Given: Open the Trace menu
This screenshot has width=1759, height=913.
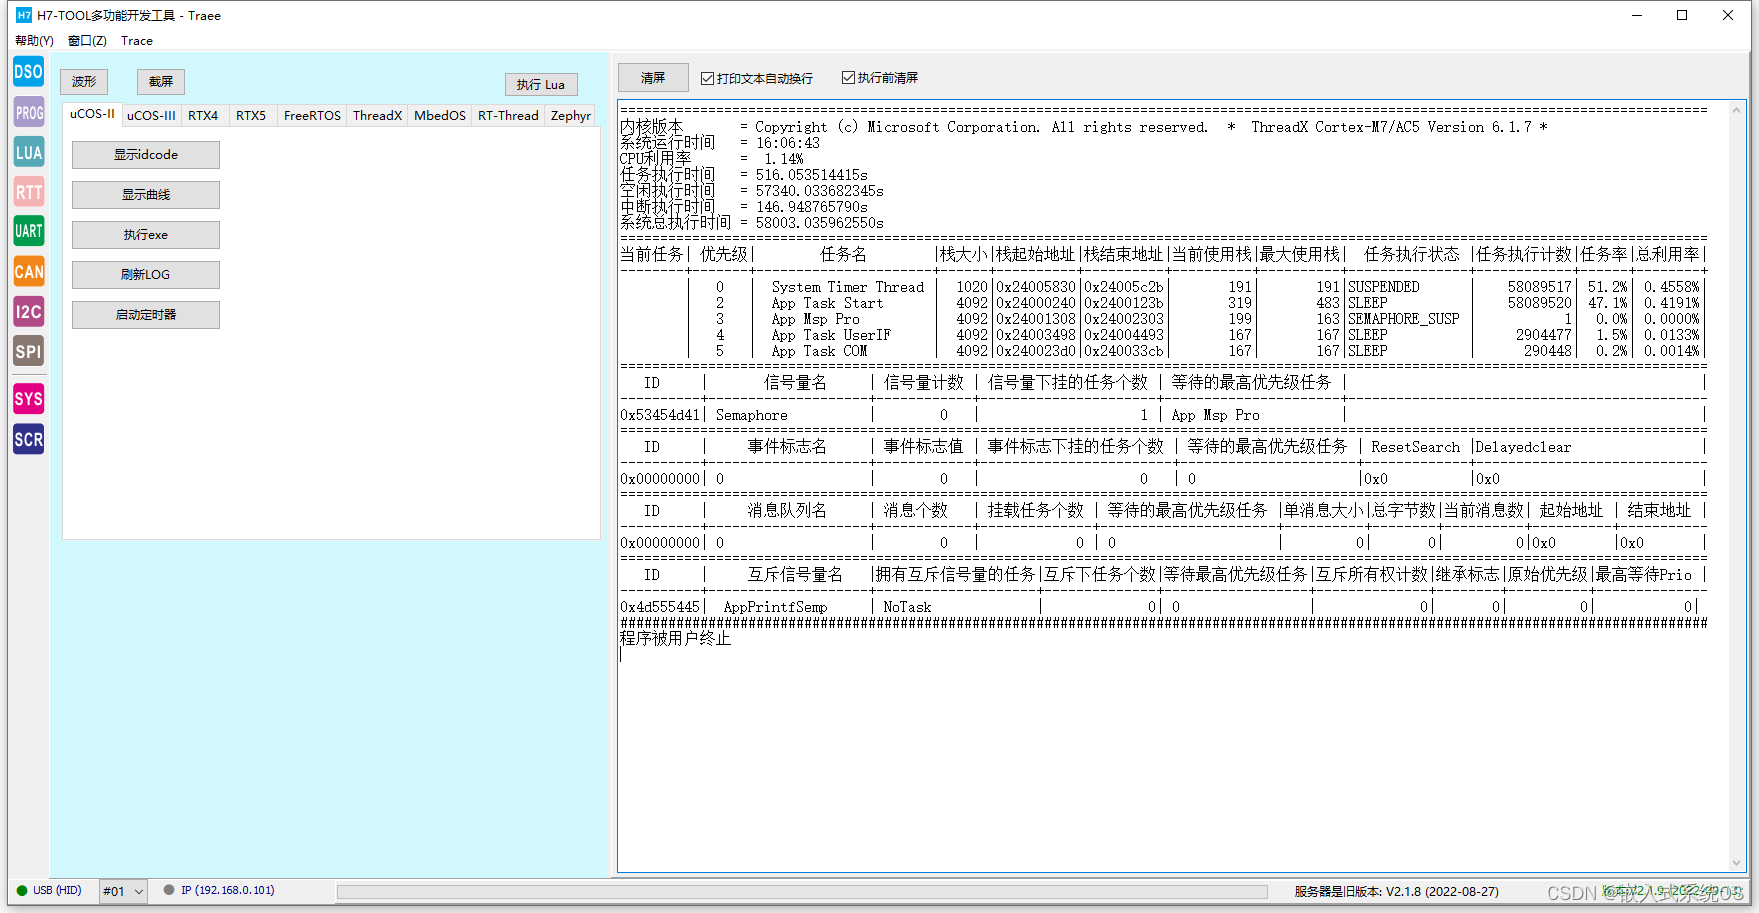Looking at the screenshot, I should pyautogui.click(x=137, y=41).
